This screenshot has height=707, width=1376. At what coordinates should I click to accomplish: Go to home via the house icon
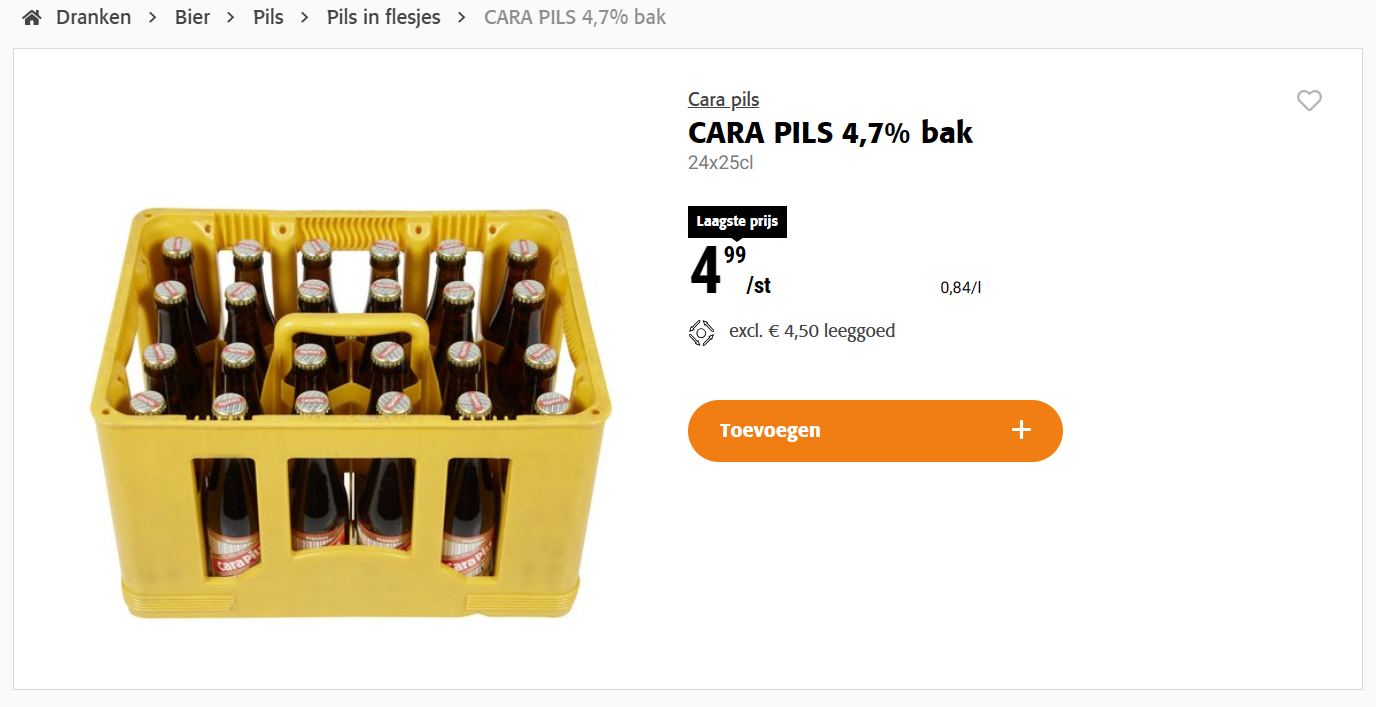click(x=32, y=17)
